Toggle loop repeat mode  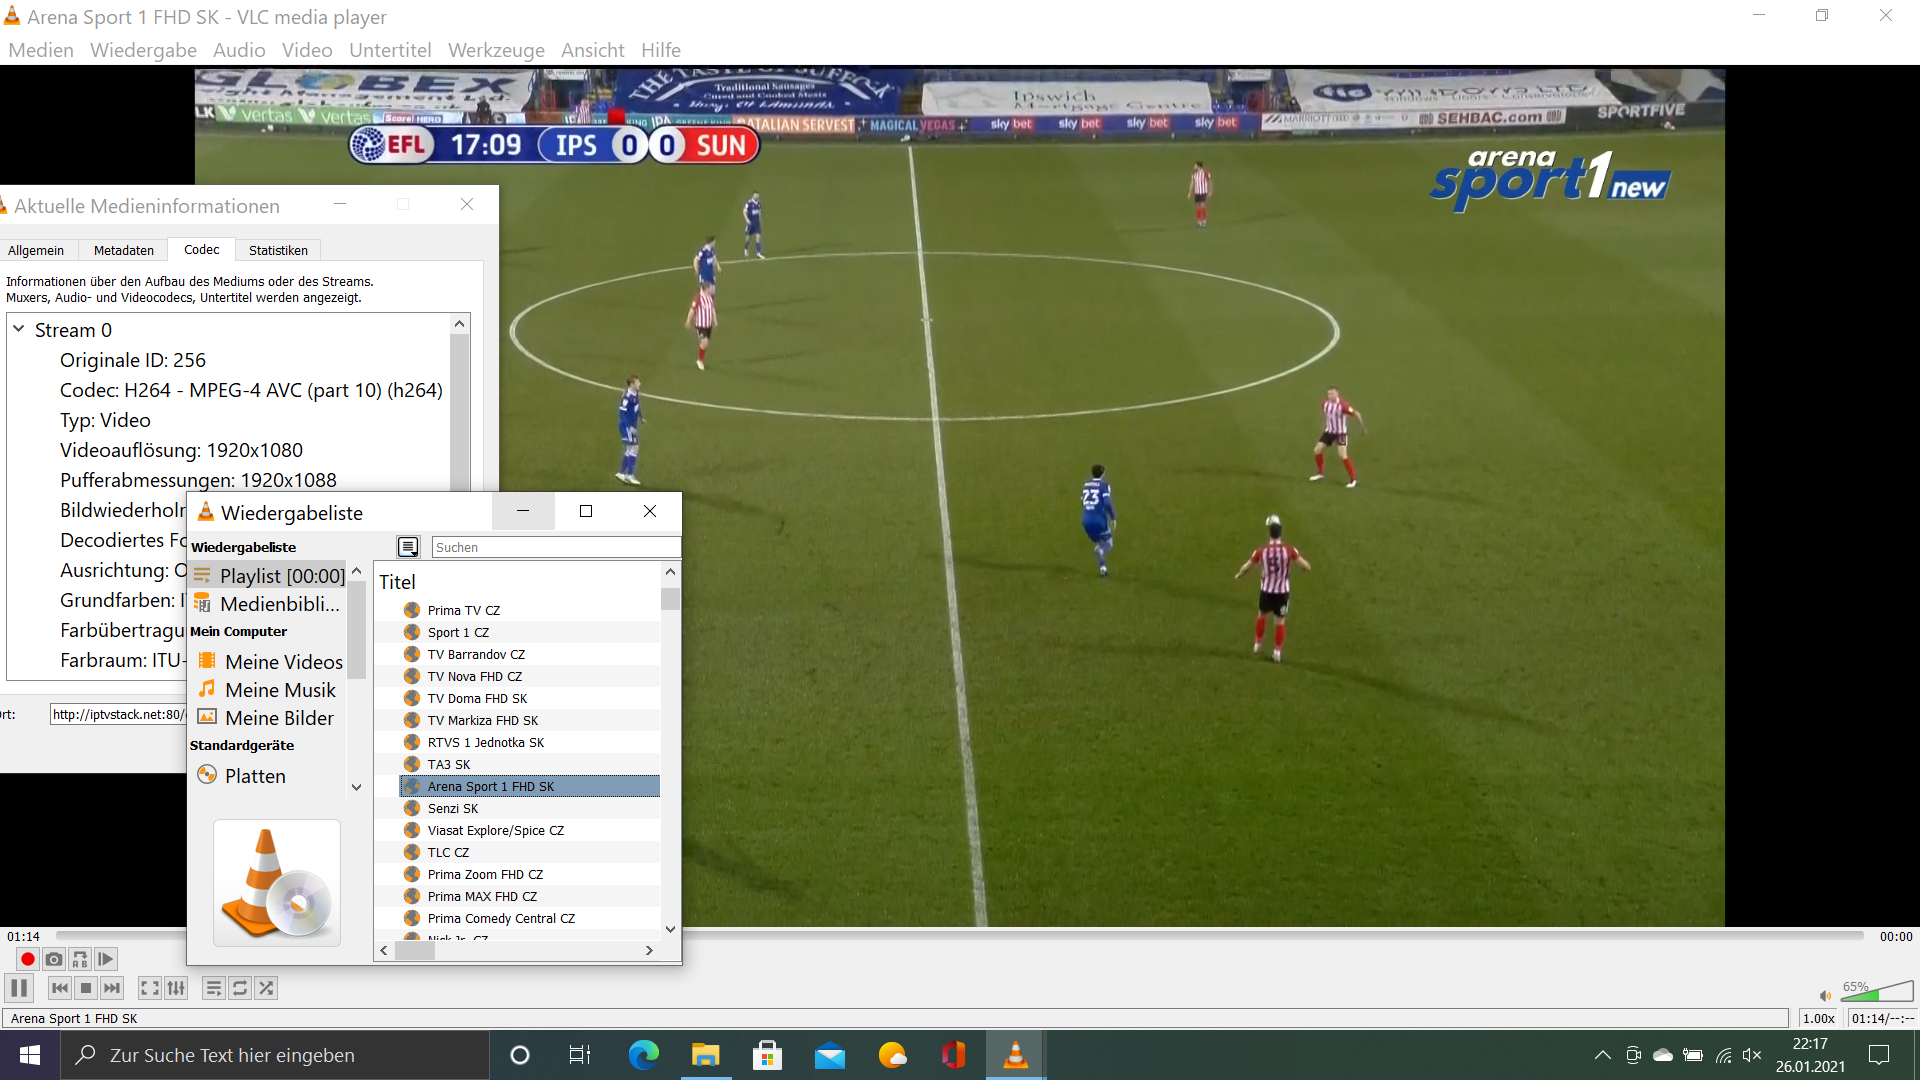pos(240,988)
